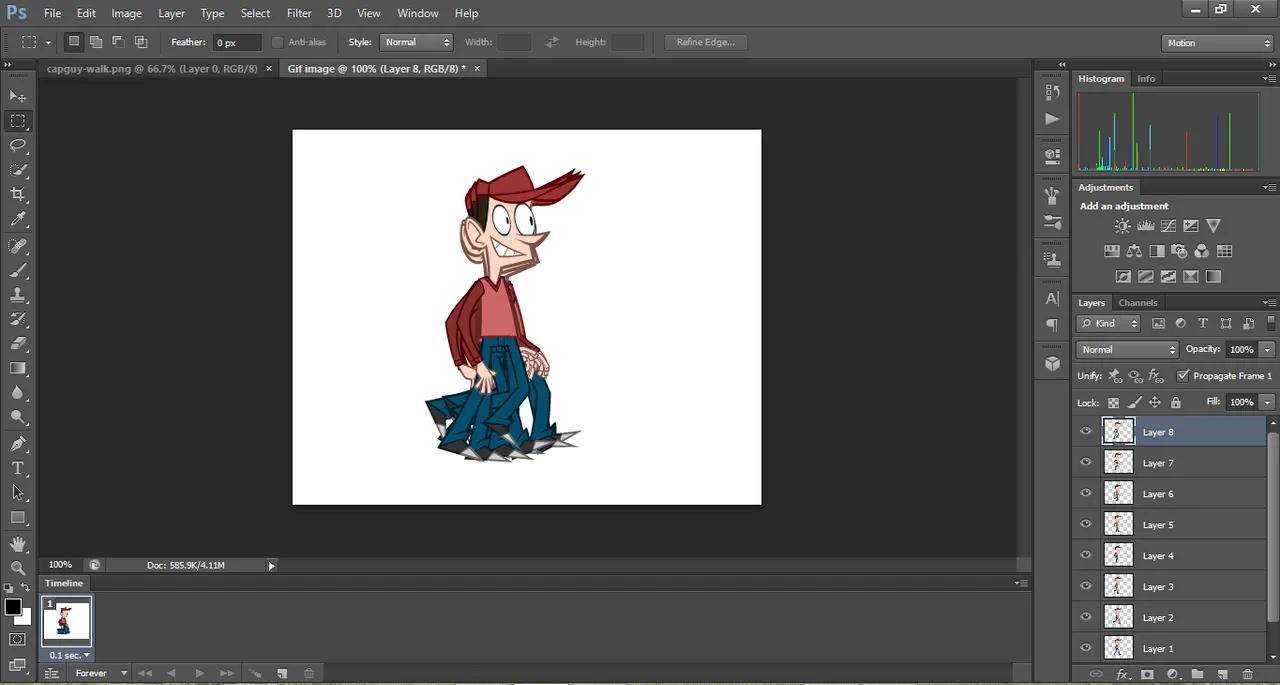This screenshot has width=1280, height=685.
Task: Add a Levels adjustment
Action: [1146, 226]
